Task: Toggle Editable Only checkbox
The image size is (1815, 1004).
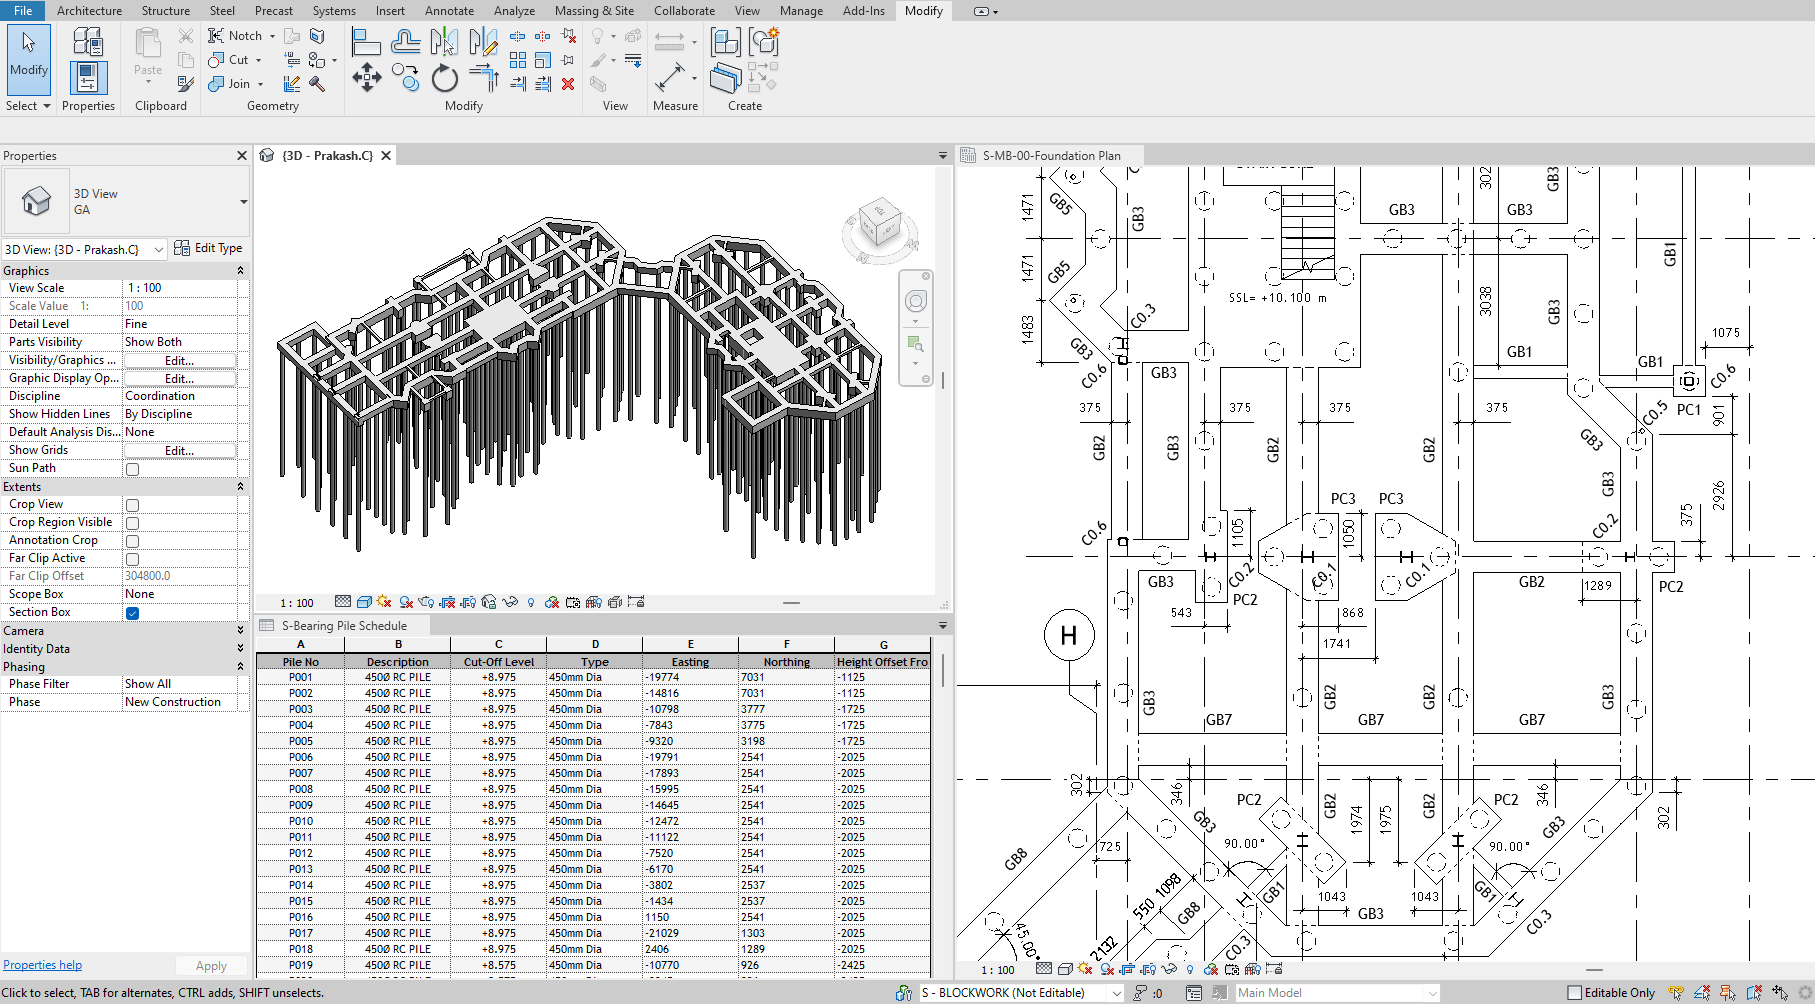Action: click(1575, 993)
